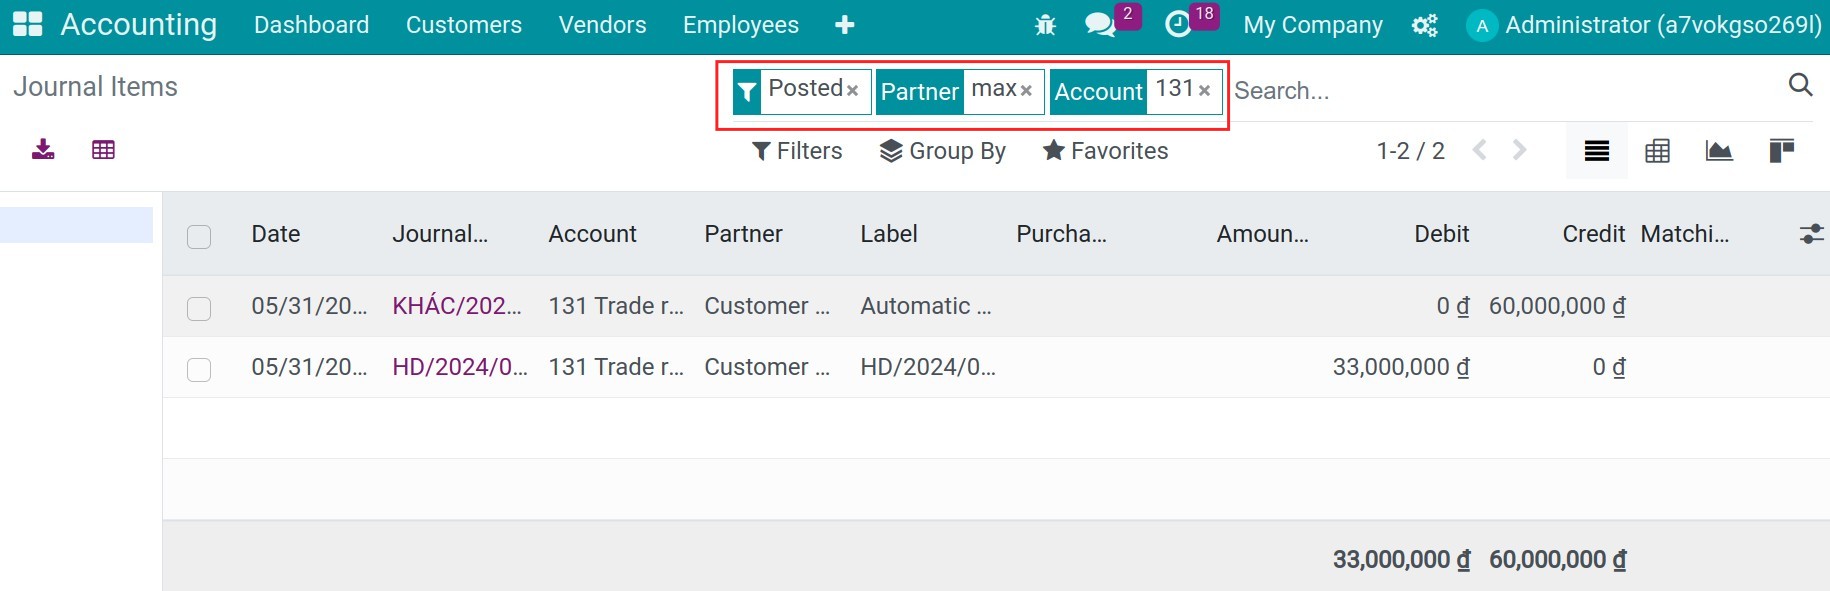Image resolution: width=1830 pixels, height=591 pixels.
Task: Open the activities clock icon
Action: (x=1179, y=25)
